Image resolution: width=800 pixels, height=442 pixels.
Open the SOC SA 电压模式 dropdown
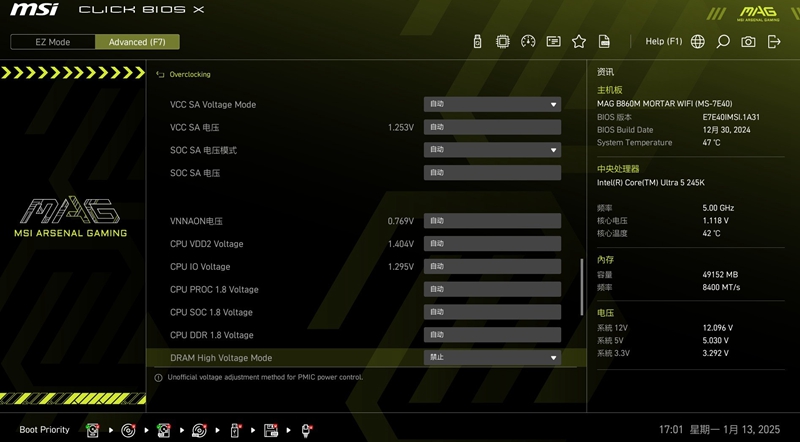pyautogui.click(x=491, y=150)
